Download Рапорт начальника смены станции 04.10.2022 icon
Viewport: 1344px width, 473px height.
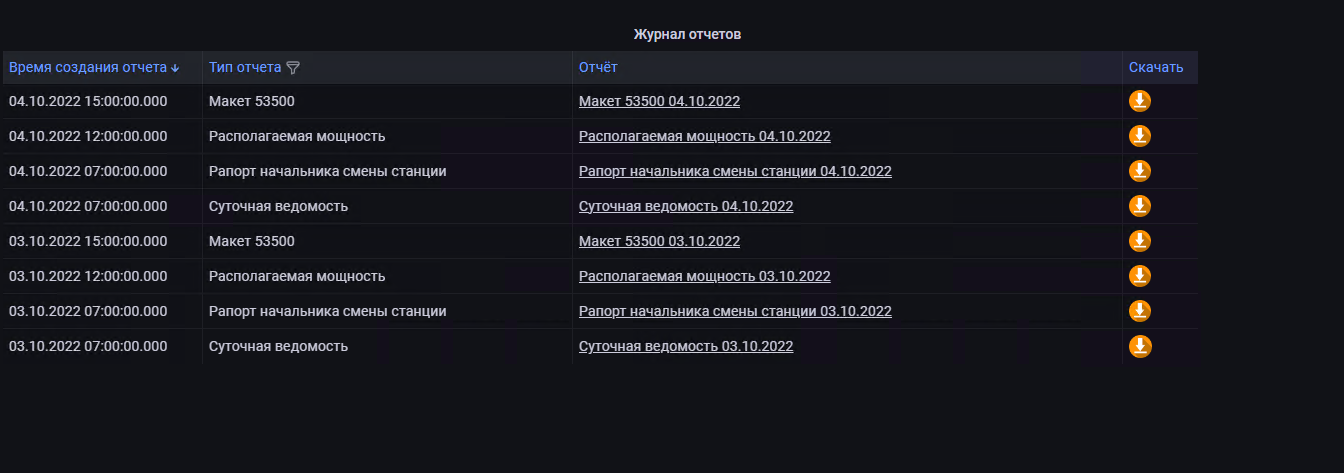coord(1140,171)
